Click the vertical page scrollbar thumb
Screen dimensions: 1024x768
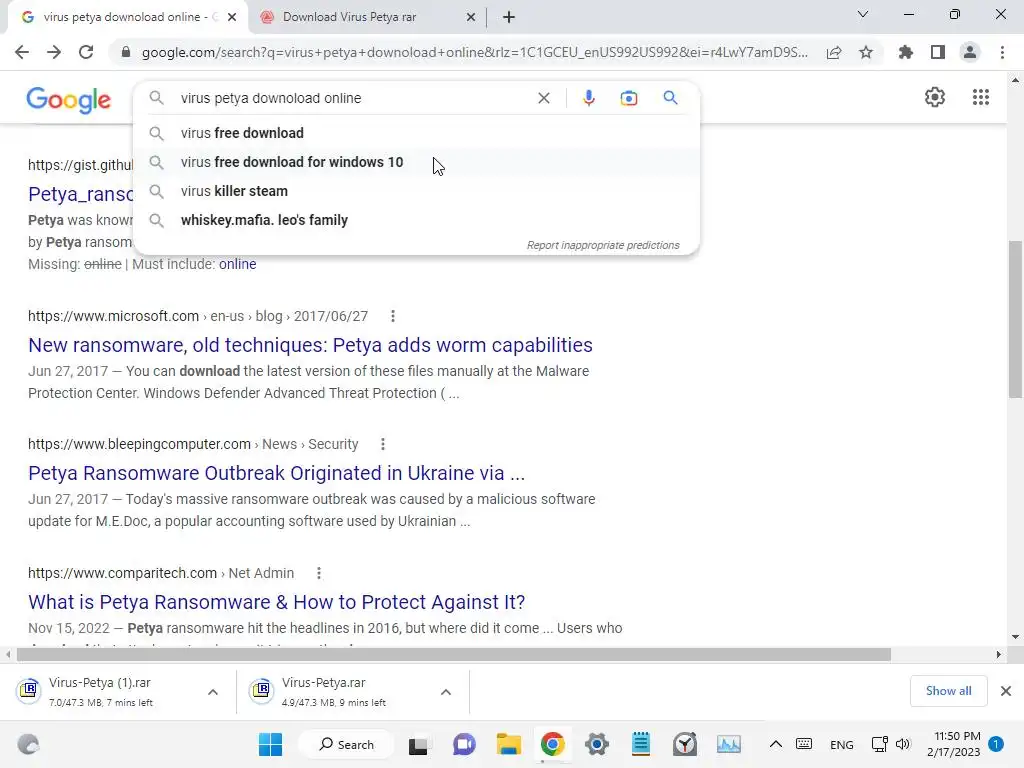tap(1015, 319)
